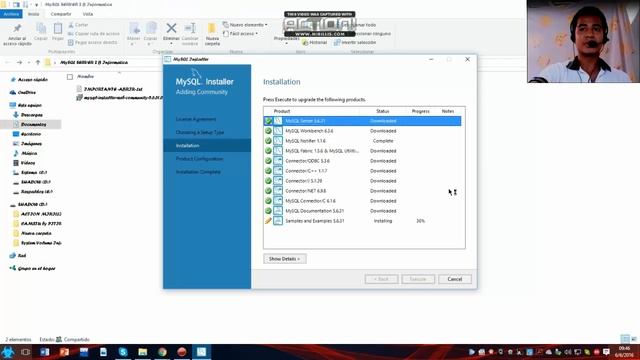
Task: Select the IMPORTANTE text file in File Explorer
Action: pyautogui.click(x=109, y=89)
